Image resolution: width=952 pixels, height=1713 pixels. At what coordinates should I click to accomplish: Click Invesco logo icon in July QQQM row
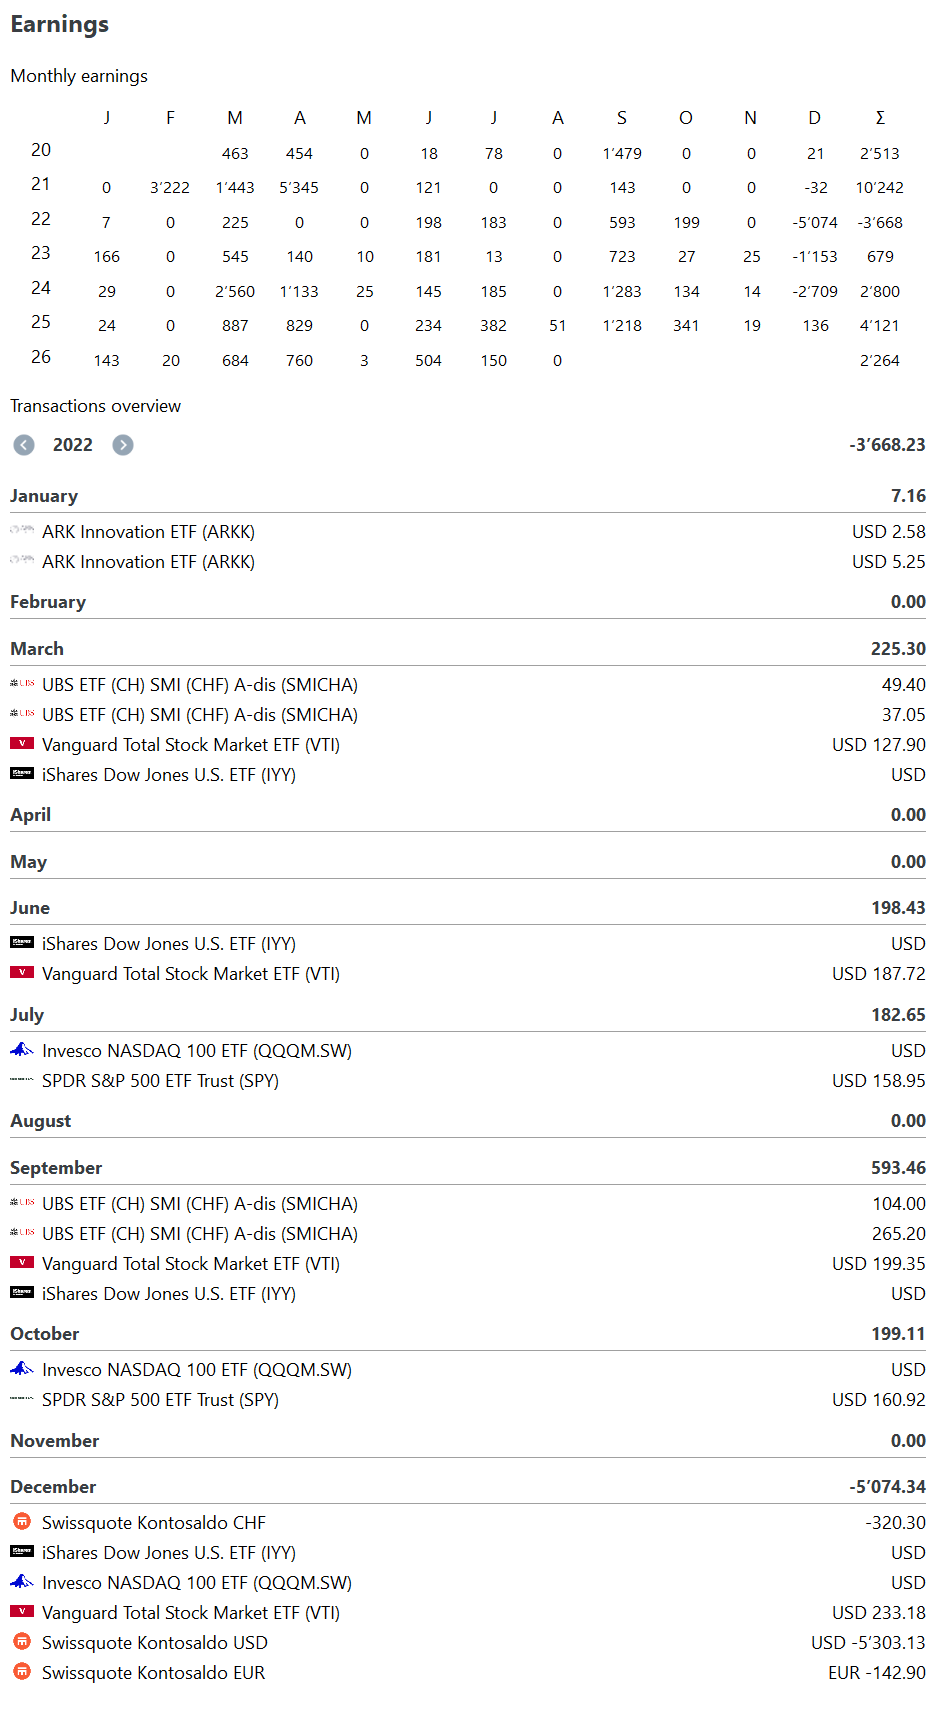tap(22, 1050)
